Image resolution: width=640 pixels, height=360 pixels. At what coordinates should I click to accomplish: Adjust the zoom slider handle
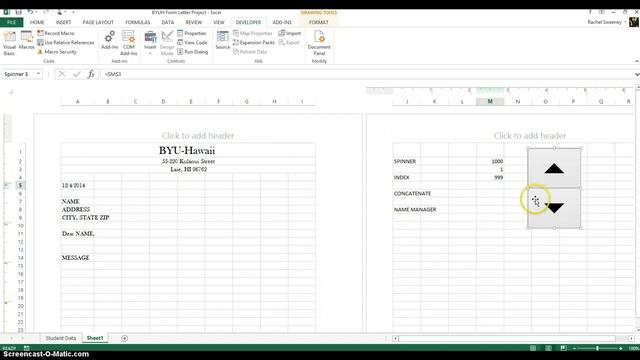coord(597,348)
